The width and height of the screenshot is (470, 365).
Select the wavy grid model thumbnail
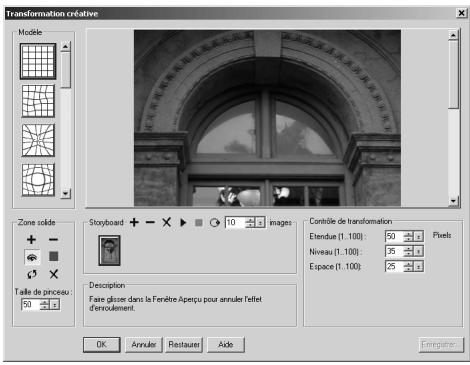[38, 101]
